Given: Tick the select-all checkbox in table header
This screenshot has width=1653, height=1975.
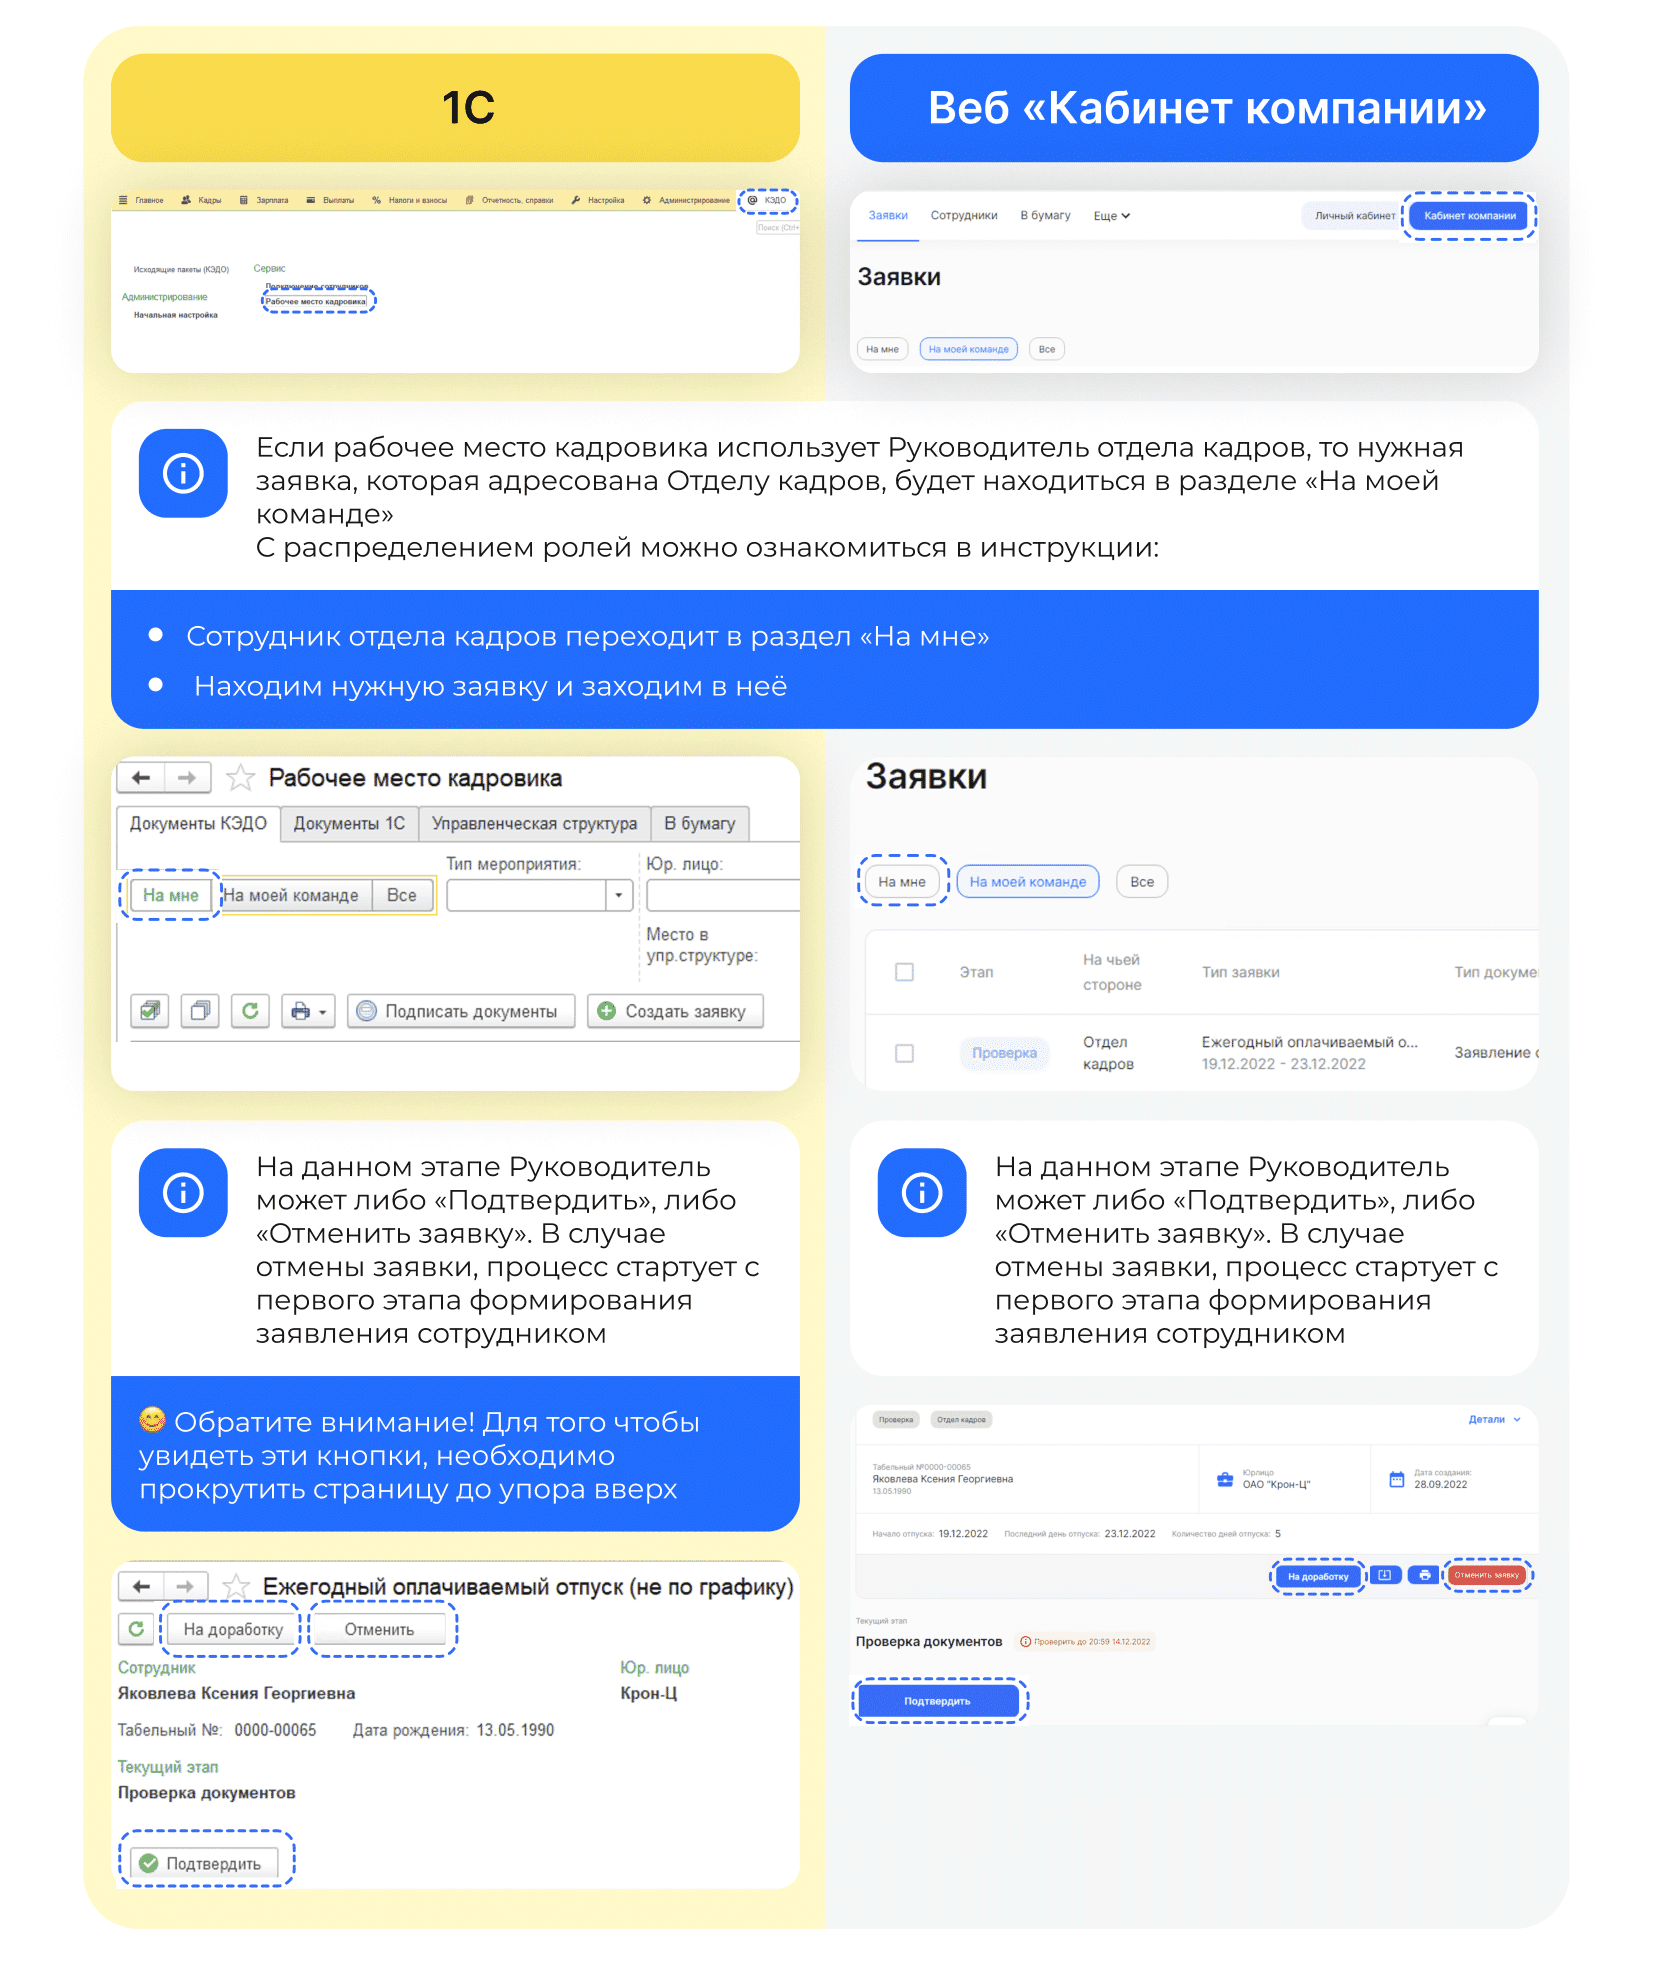Looking at the screenshot, I should coord(904,972).
